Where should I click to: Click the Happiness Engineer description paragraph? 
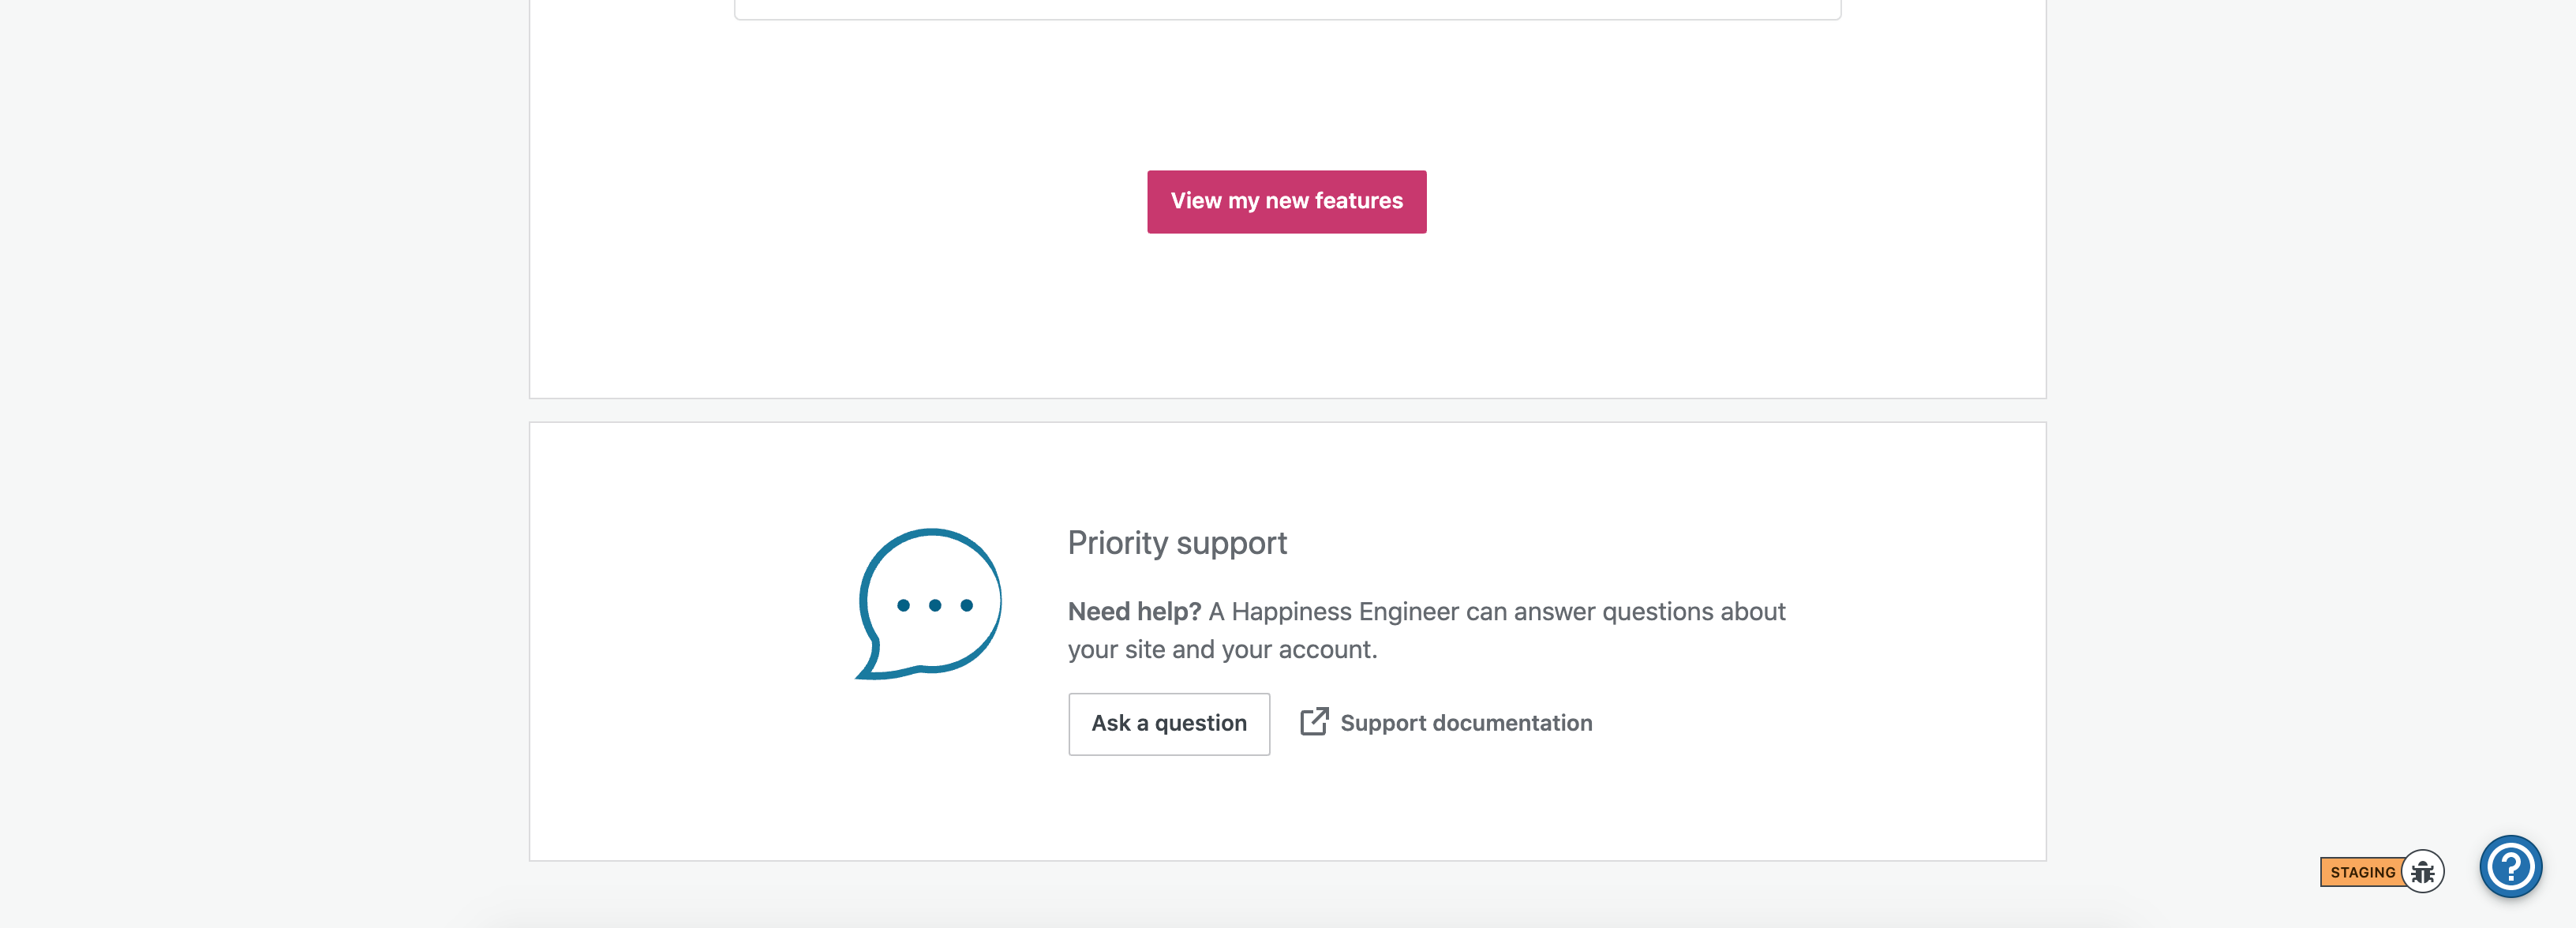pos(1426,630)
